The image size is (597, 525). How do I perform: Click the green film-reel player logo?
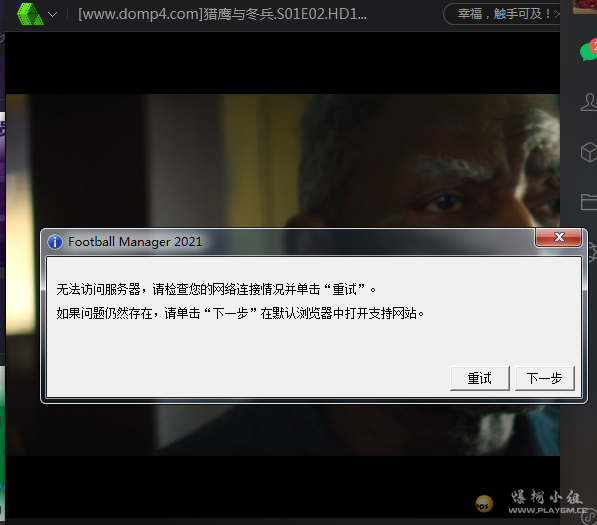(30, 14)
